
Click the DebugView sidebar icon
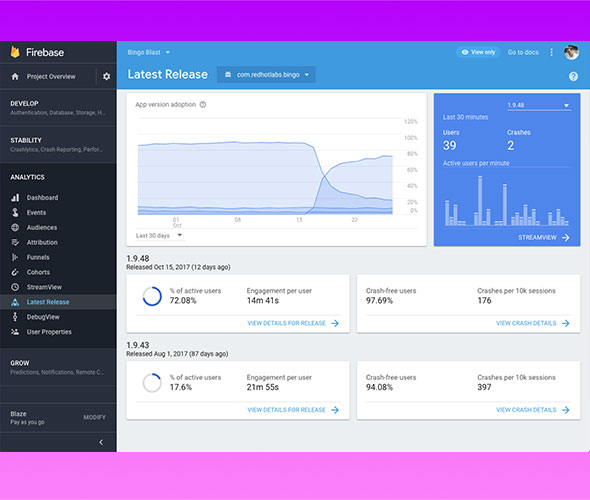(15, 317)
